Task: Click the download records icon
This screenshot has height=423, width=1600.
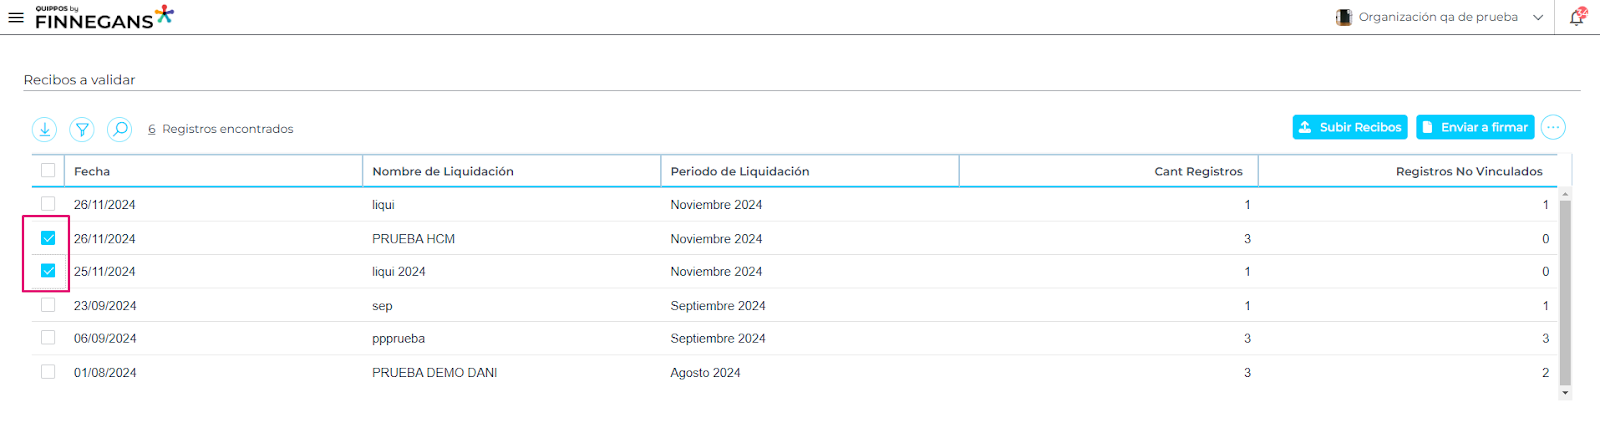Action: (45, 129)
